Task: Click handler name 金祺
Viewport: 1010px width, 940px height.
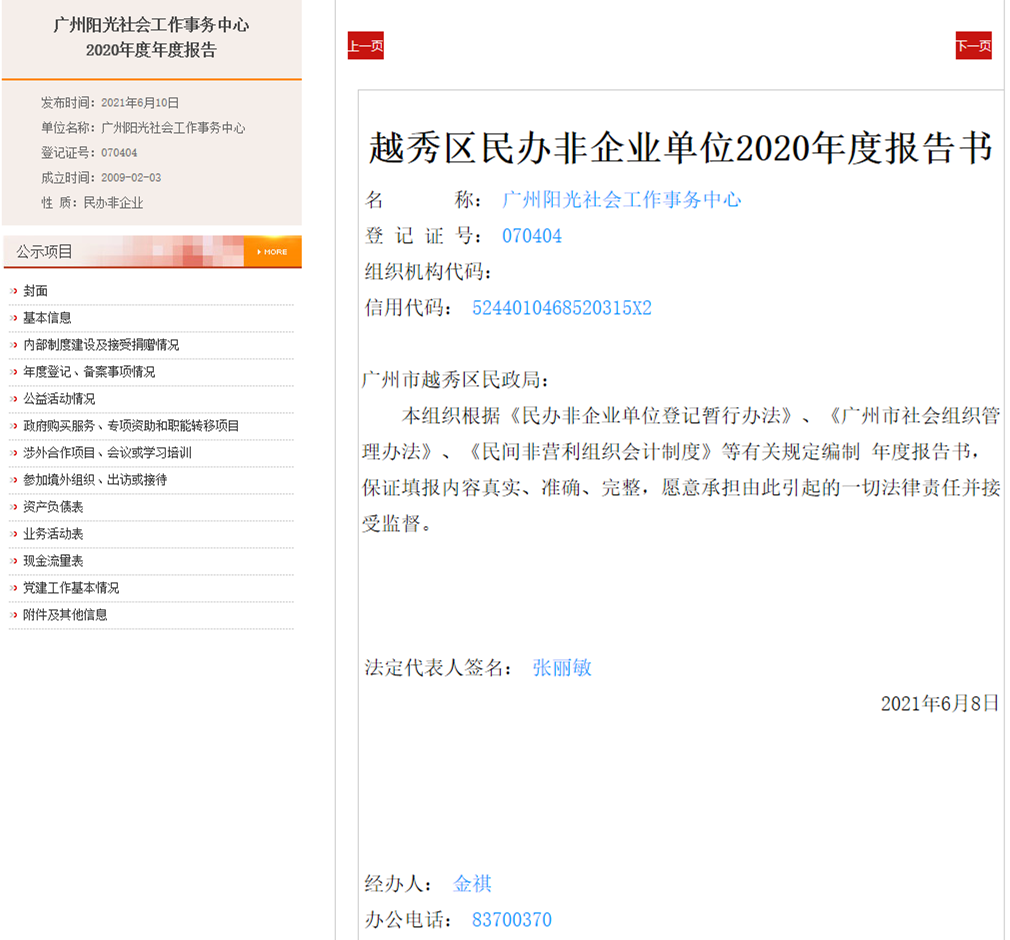Action: click(472, 884)
